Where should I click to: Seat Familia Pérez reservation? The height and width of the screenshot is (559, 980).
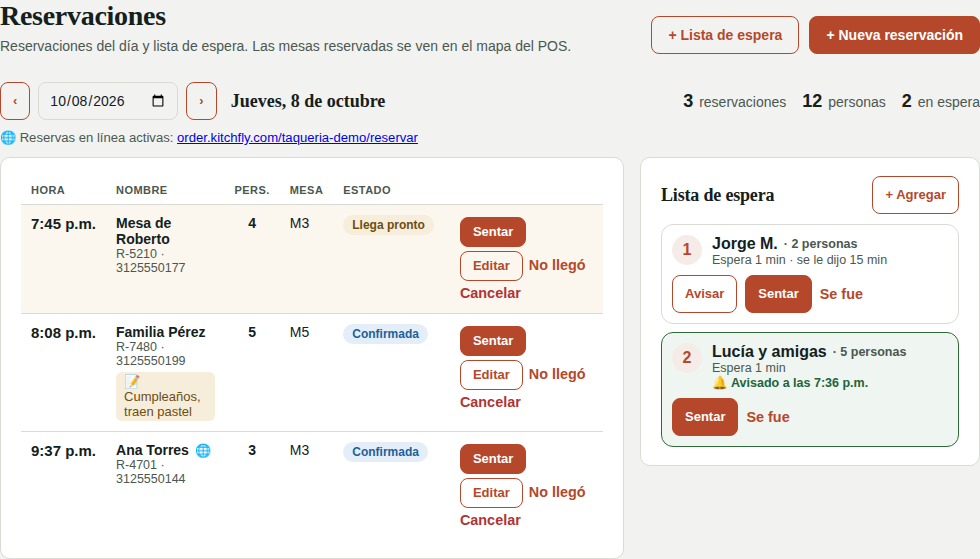[x=492, y=341]
